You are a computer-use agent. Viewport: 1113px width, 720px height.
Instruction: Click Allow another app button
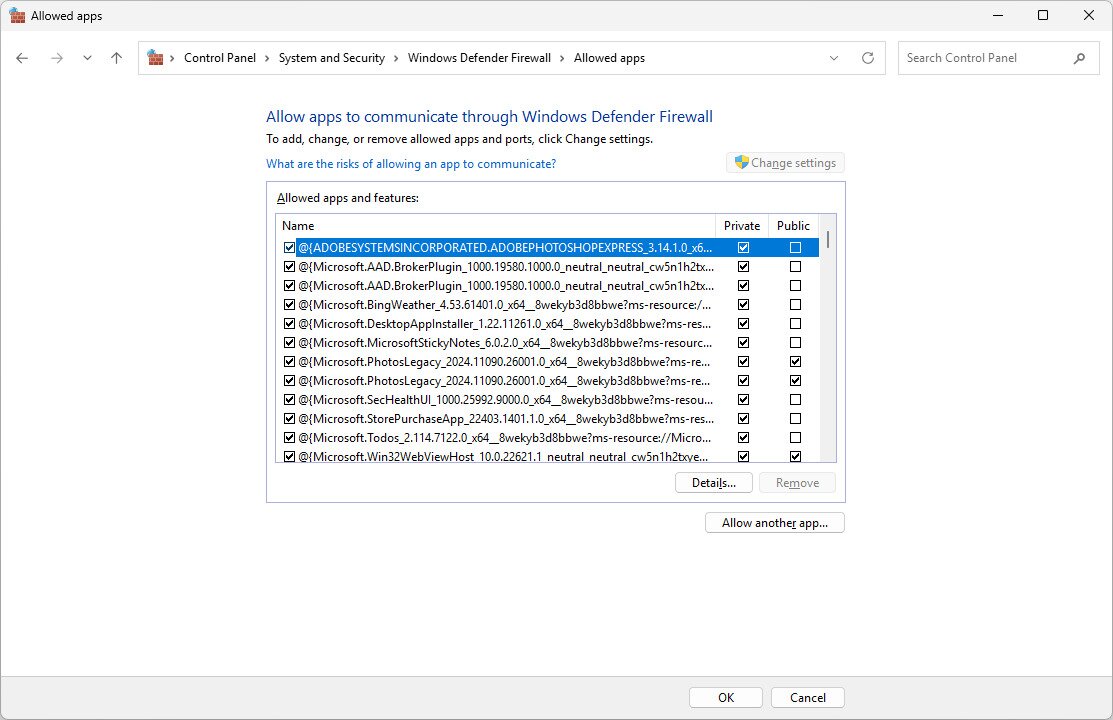pyautogui.click(x=774, y=523)
